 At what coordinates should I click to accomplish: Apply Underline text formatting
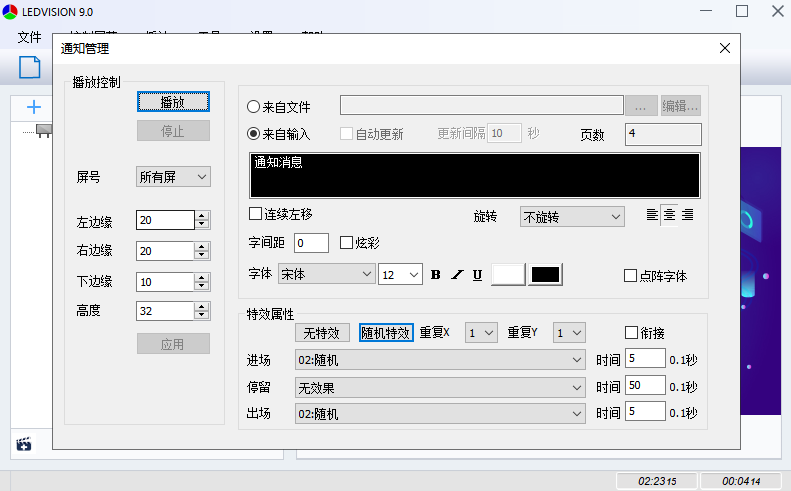478,275
